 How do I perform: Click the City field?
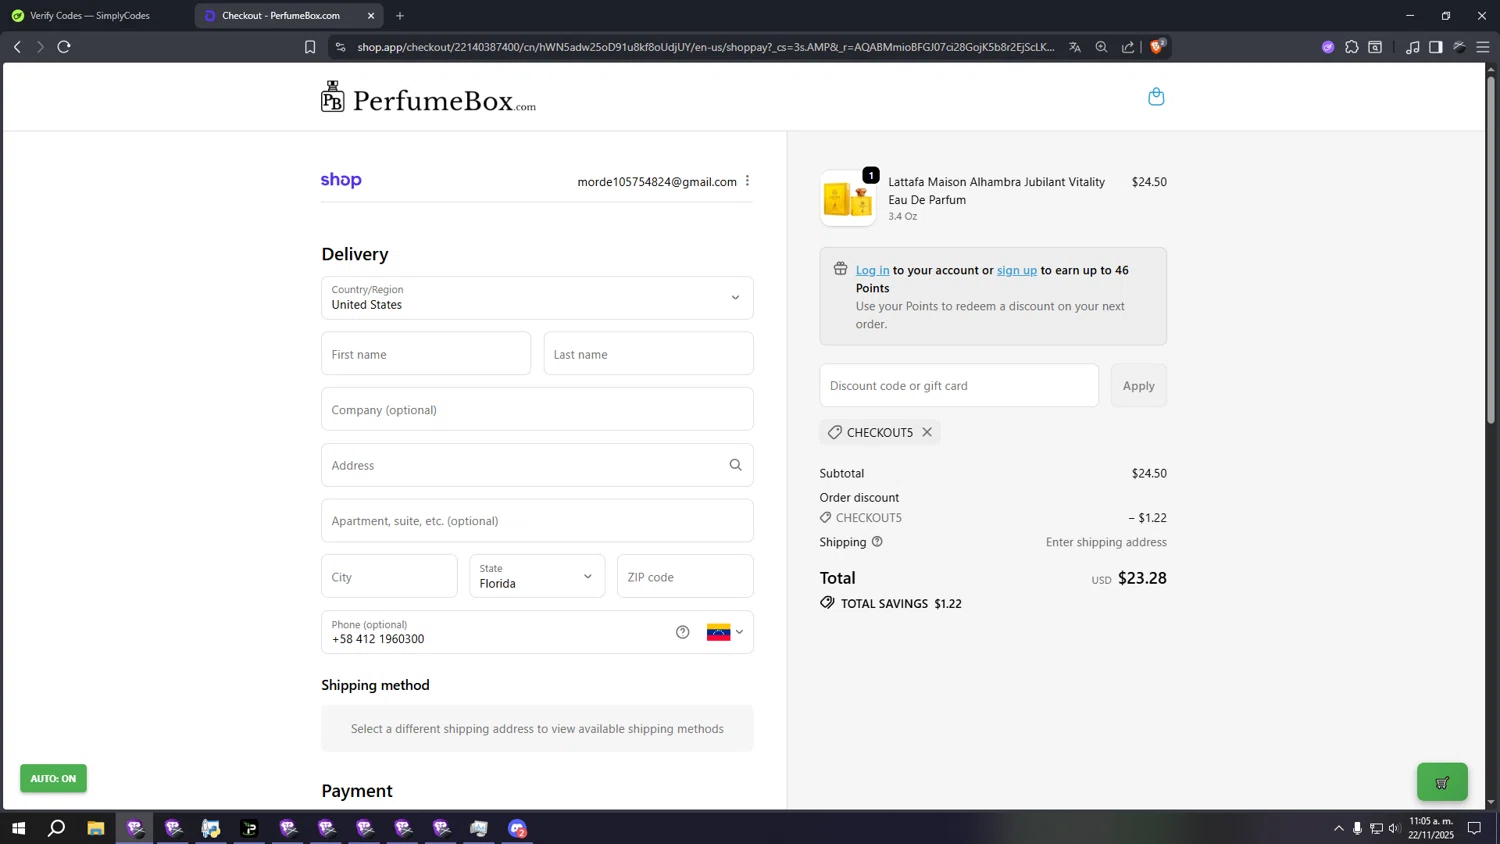click(x=389, y=576)
